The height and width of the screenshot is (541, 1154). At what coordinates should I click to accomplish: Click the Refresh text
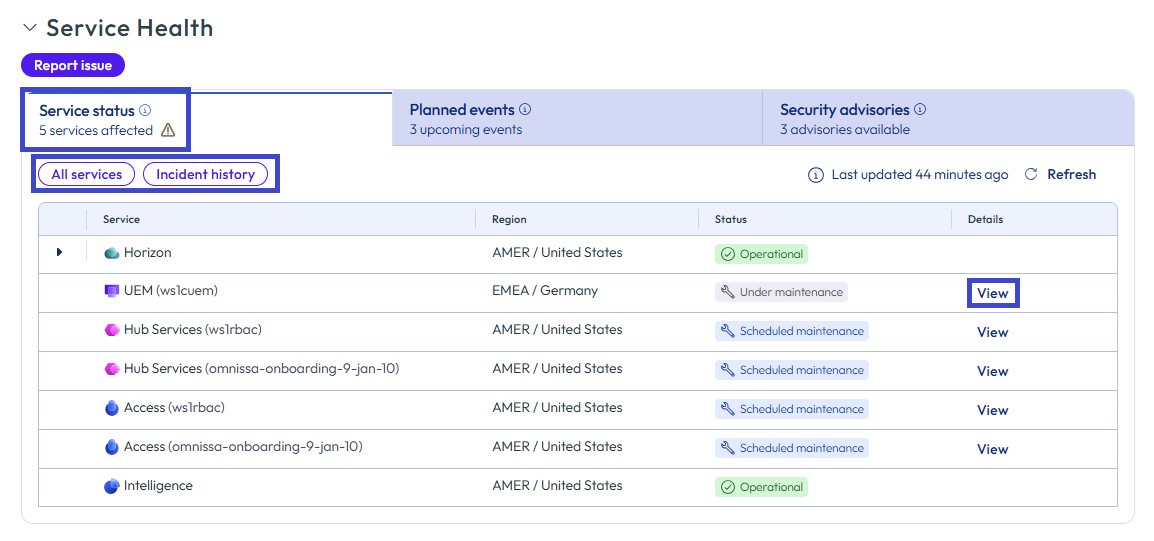1072,174
